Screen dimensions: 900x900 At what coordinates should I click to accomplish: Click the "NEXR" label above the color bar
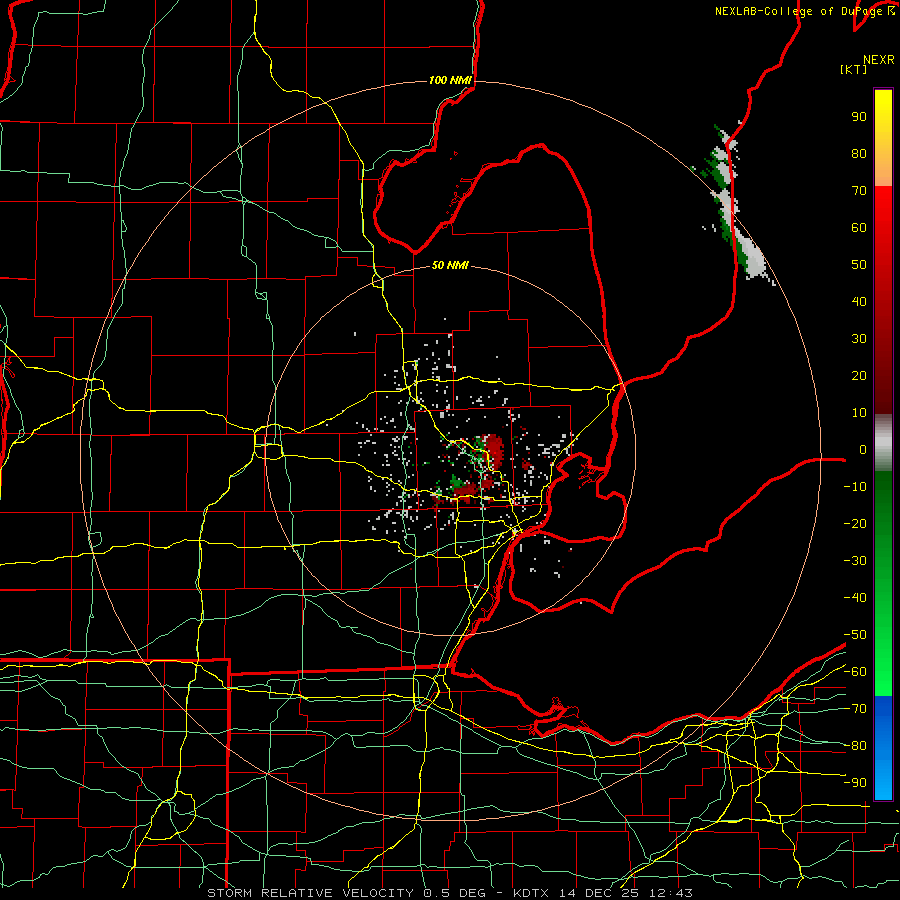(879, 60)
